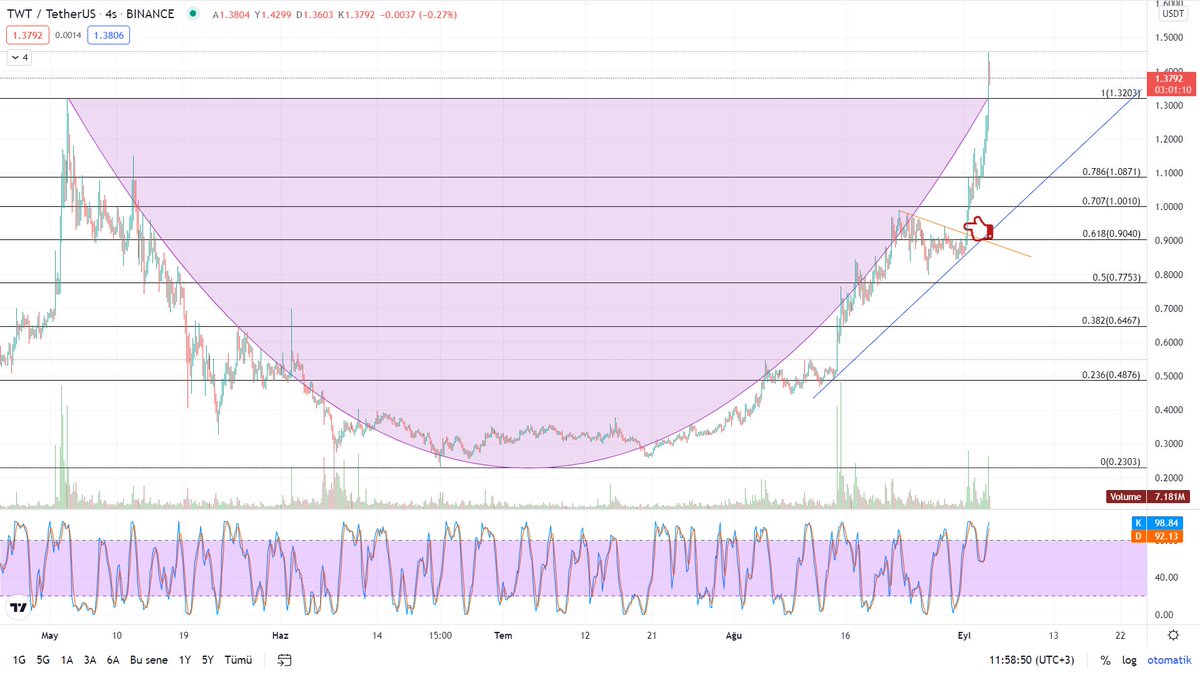The image size is (1200, 675).
Task: Click the 15:00 label on time axis
Action: [x=440, y=635]
